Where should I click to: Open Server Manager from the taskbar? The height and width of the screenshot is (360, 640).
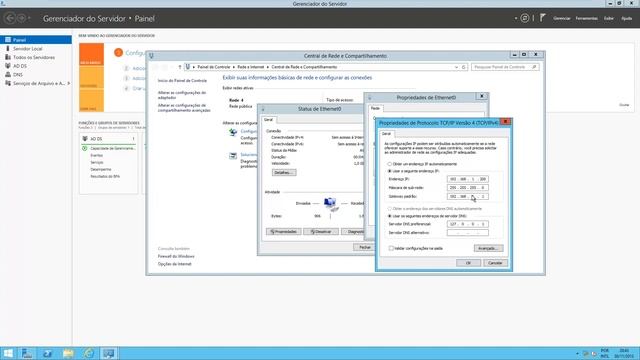coord(27,353)
